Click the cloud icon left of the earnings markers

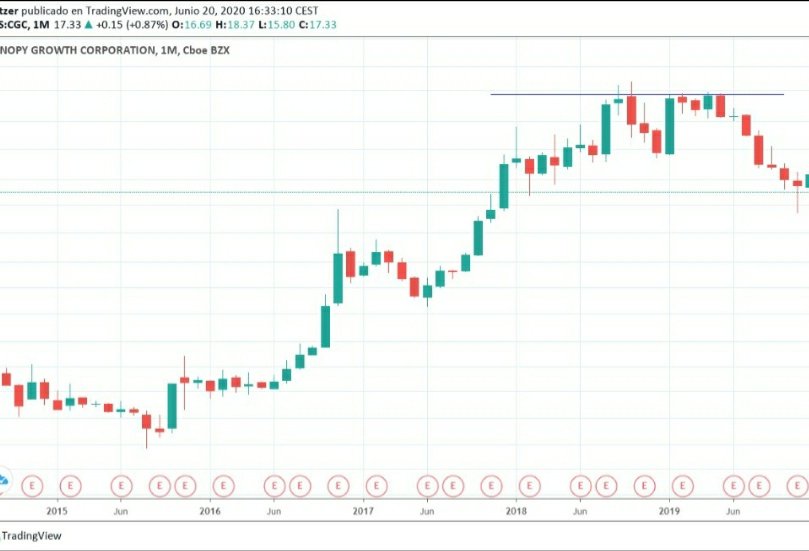point(3,480)
